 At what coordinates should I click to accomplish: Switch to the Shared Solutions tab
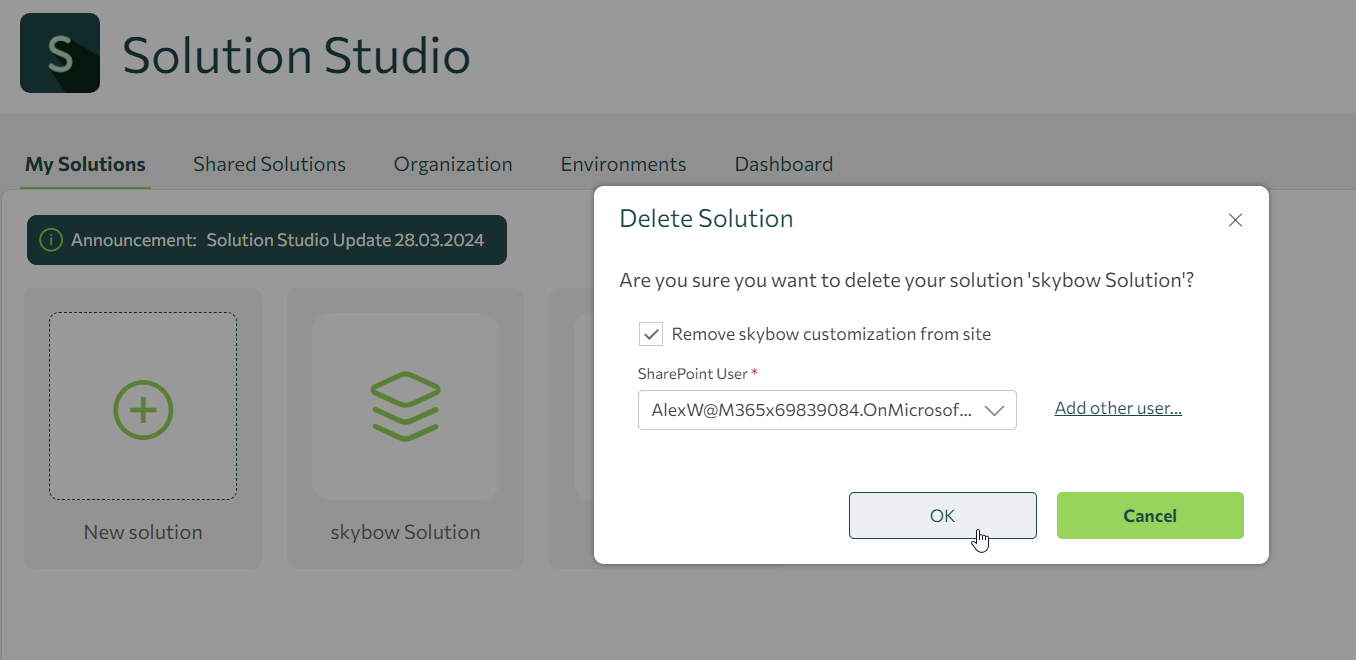269,163
